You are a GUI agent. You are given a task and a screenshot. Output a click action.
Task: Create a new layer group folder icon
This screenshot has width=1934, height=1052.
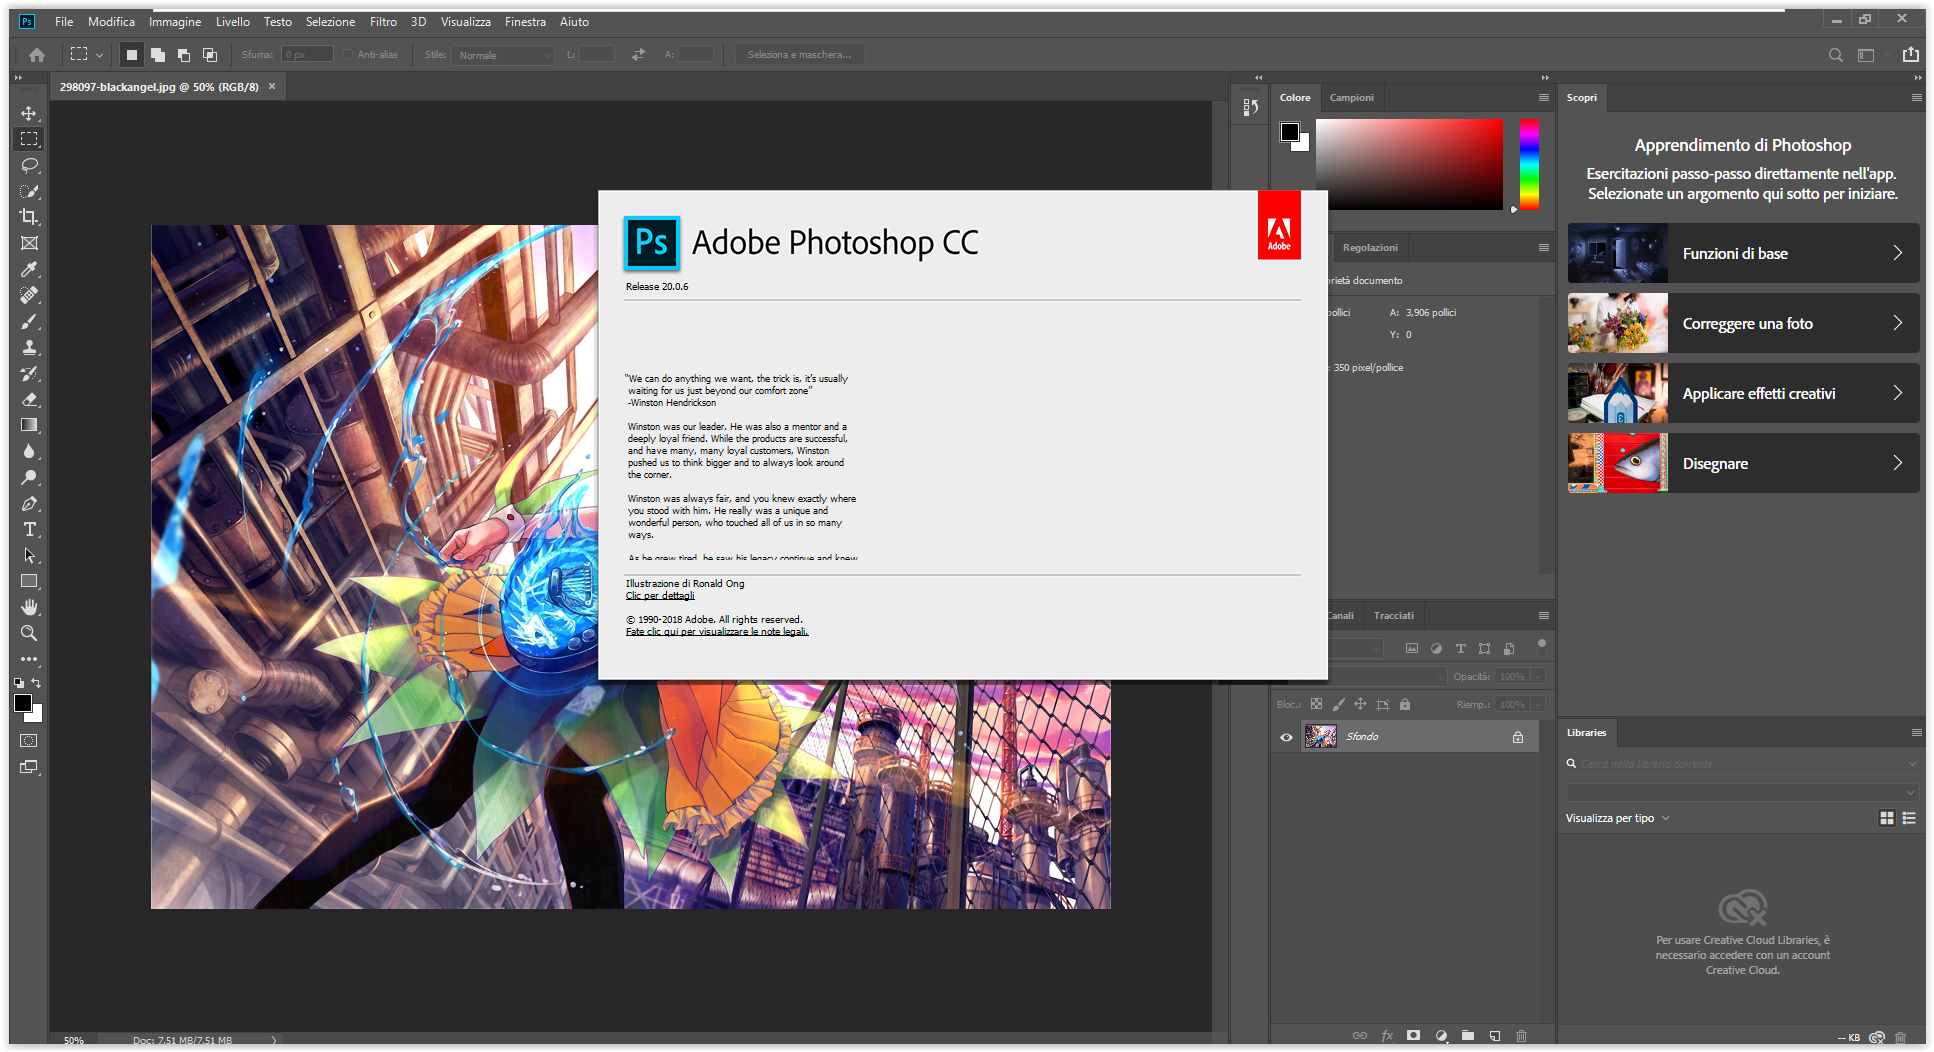[x=1468, y=1036]
